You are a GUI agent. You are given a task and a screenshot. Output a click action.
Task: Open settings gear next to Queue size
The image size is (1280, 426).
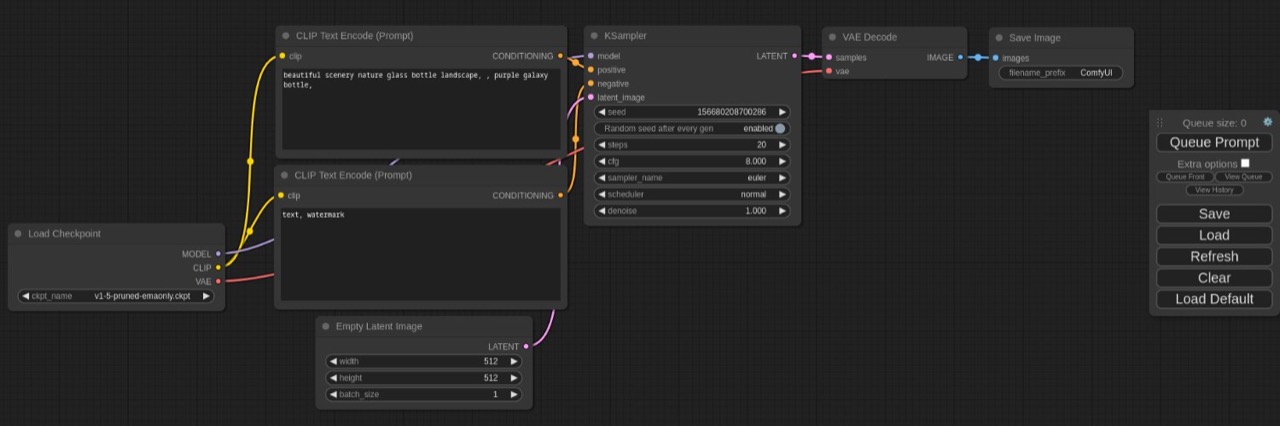coord(1268,122)
